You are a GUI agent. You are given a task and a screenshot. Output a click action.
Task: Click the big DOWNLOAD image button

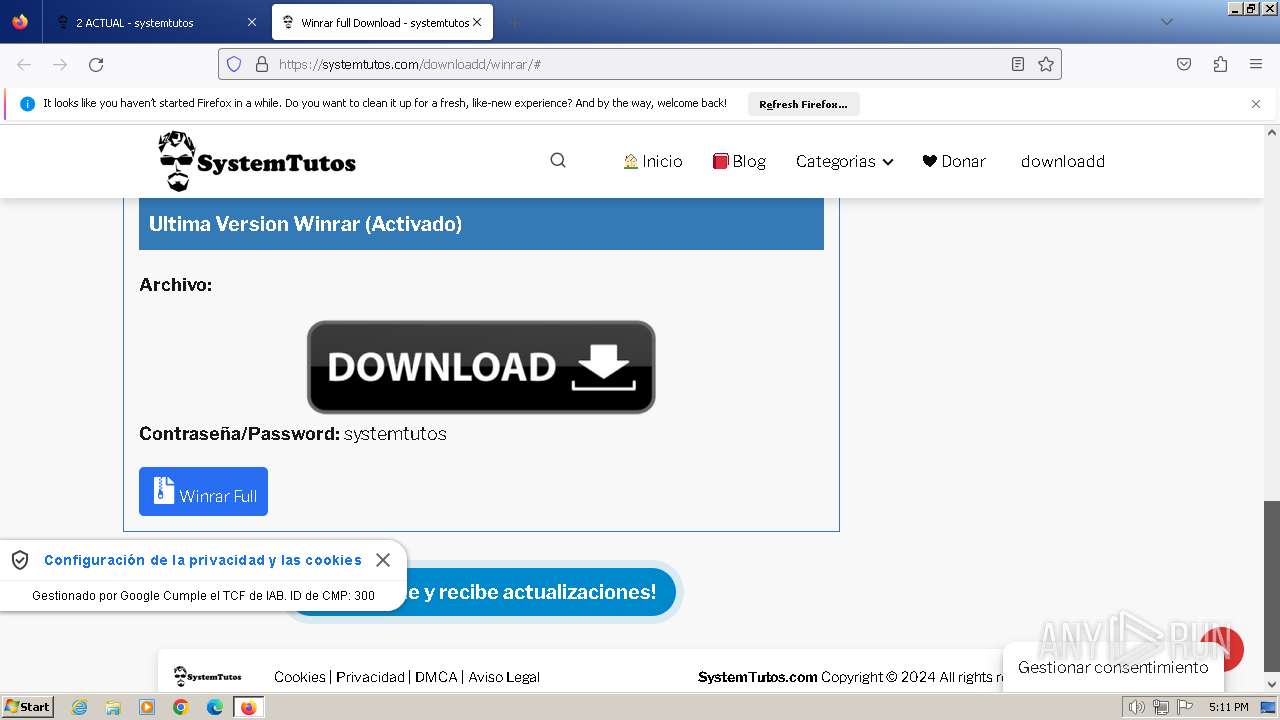(481, 367)
